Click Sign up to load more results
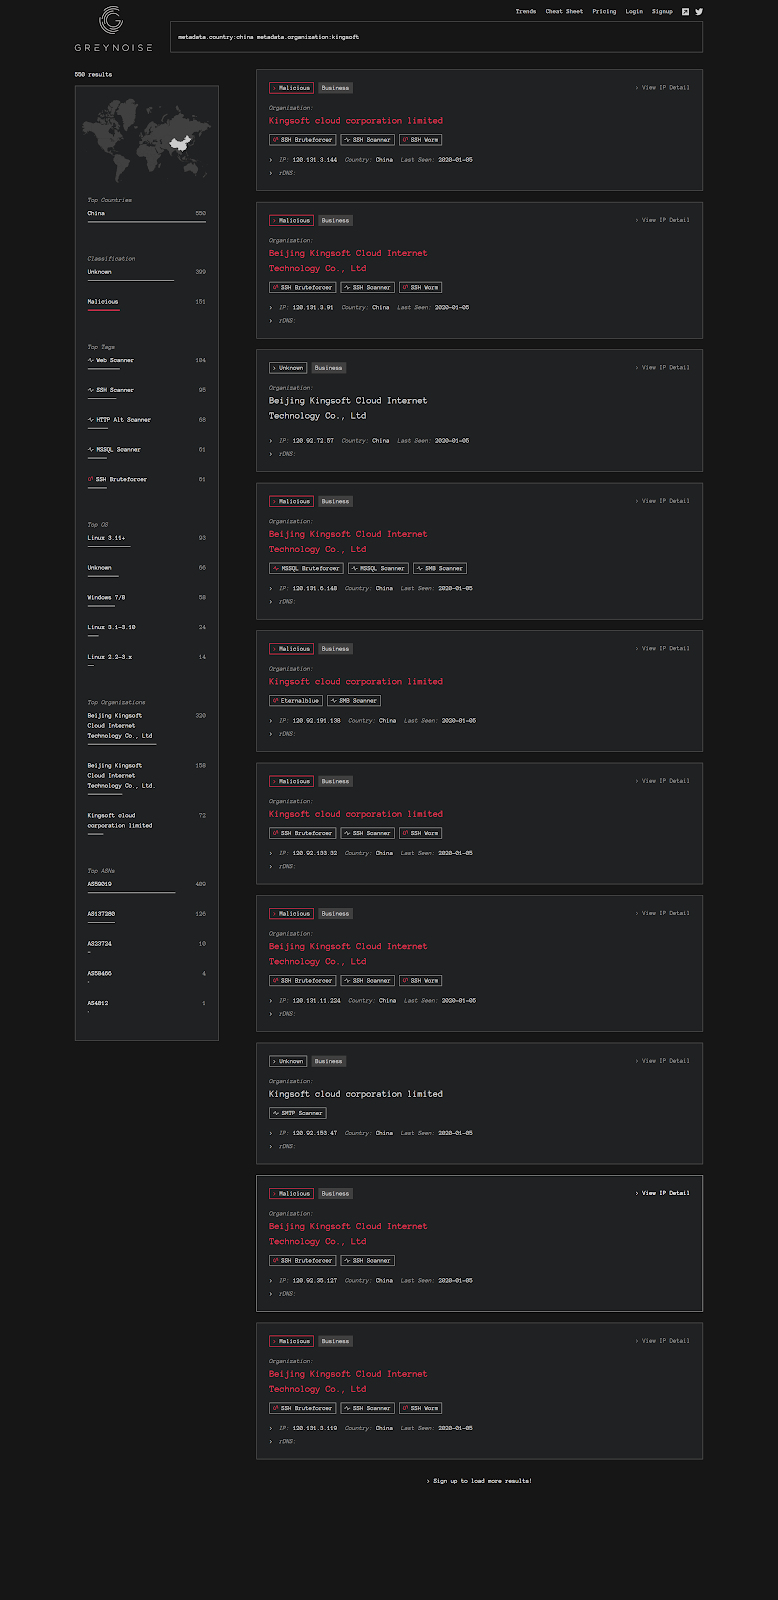Viewport: 778px width, 1600px height. (479, 1481)
